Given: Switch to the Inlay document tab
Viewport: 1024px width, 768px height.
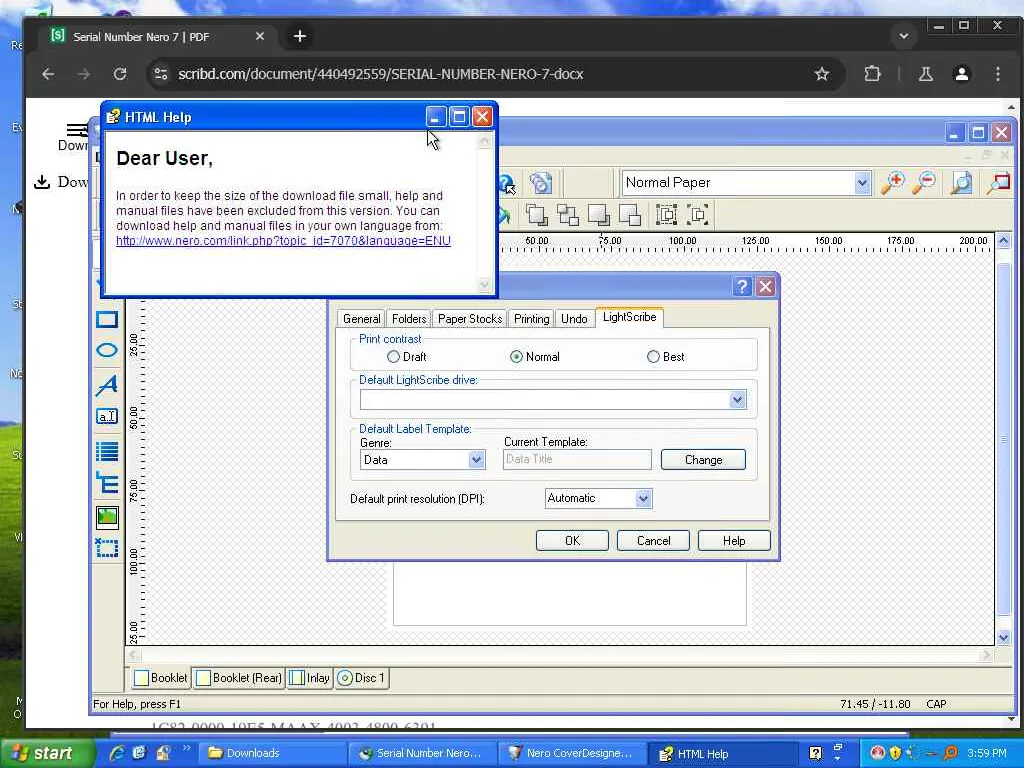Looking at the screenshot, I should pyautogui.click(x=310, y=679).
